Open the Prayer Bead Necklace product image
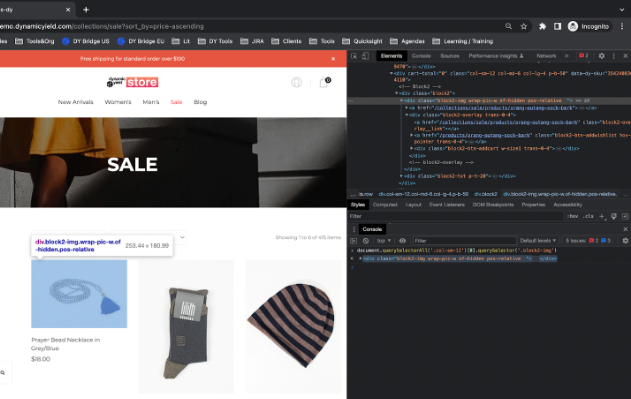Image resolution: width=631 pixels, height=399 pixels. 79,294
